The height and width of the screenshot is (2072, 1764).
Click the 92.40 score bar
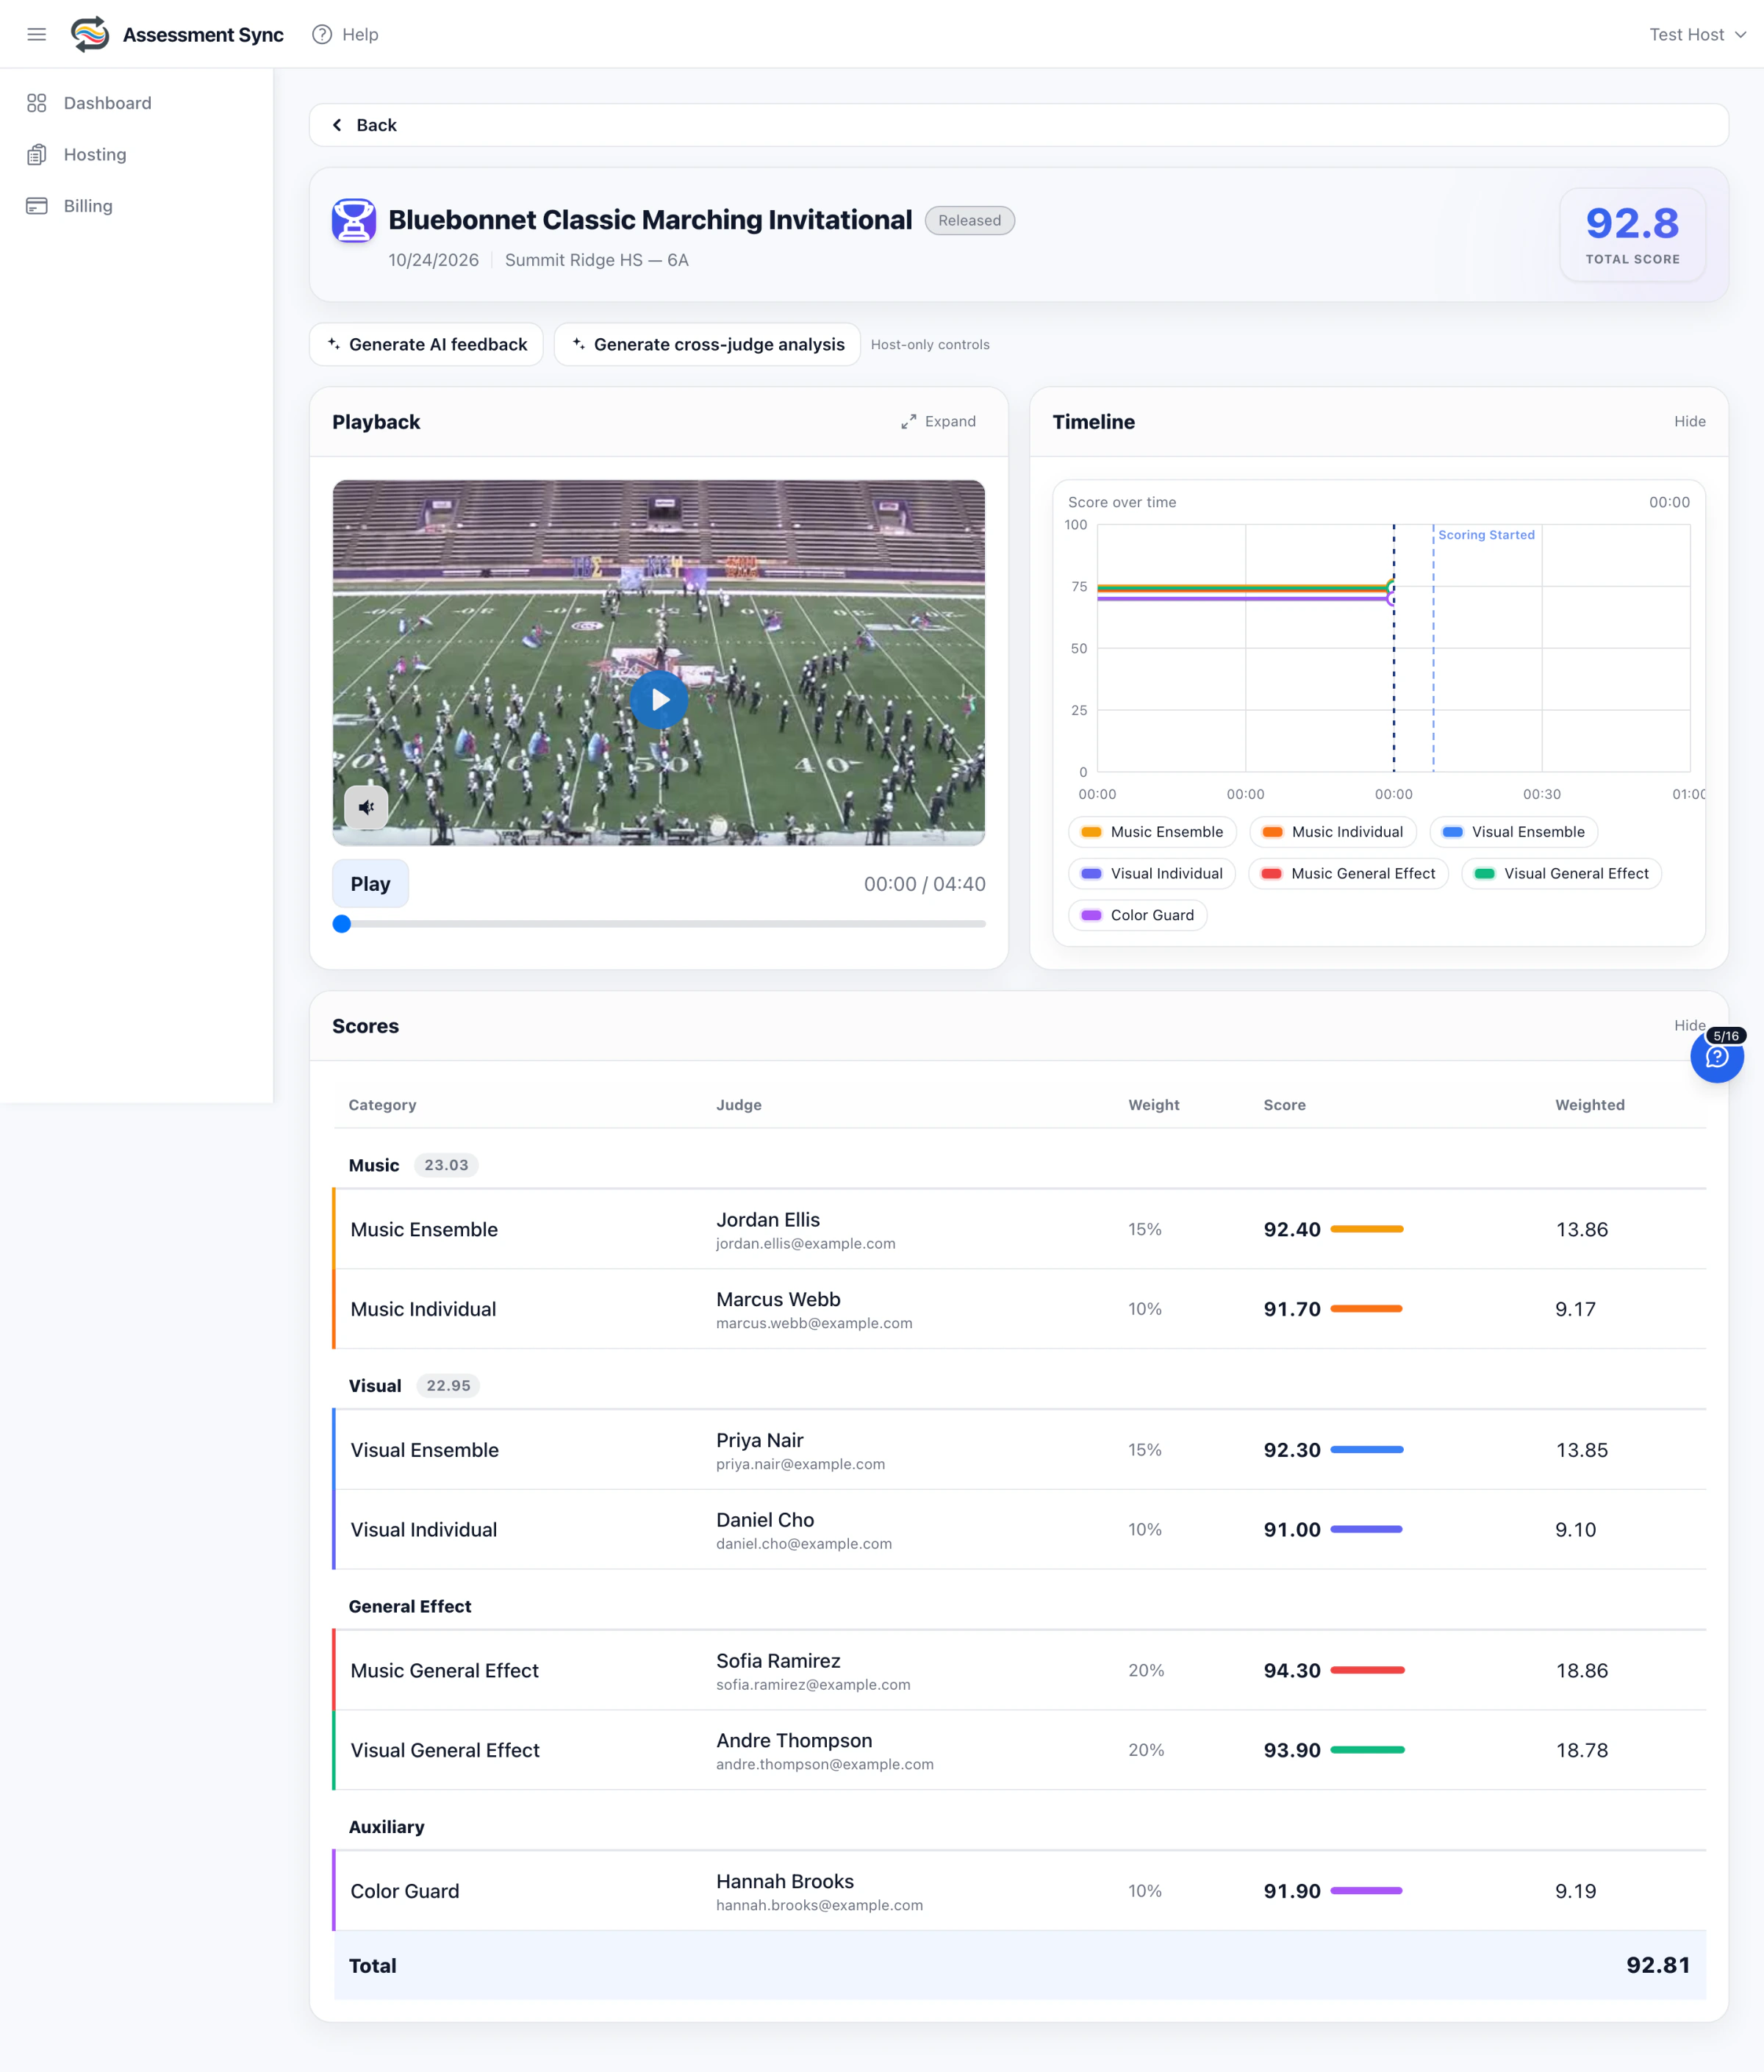click(x=1366, y=1229)
